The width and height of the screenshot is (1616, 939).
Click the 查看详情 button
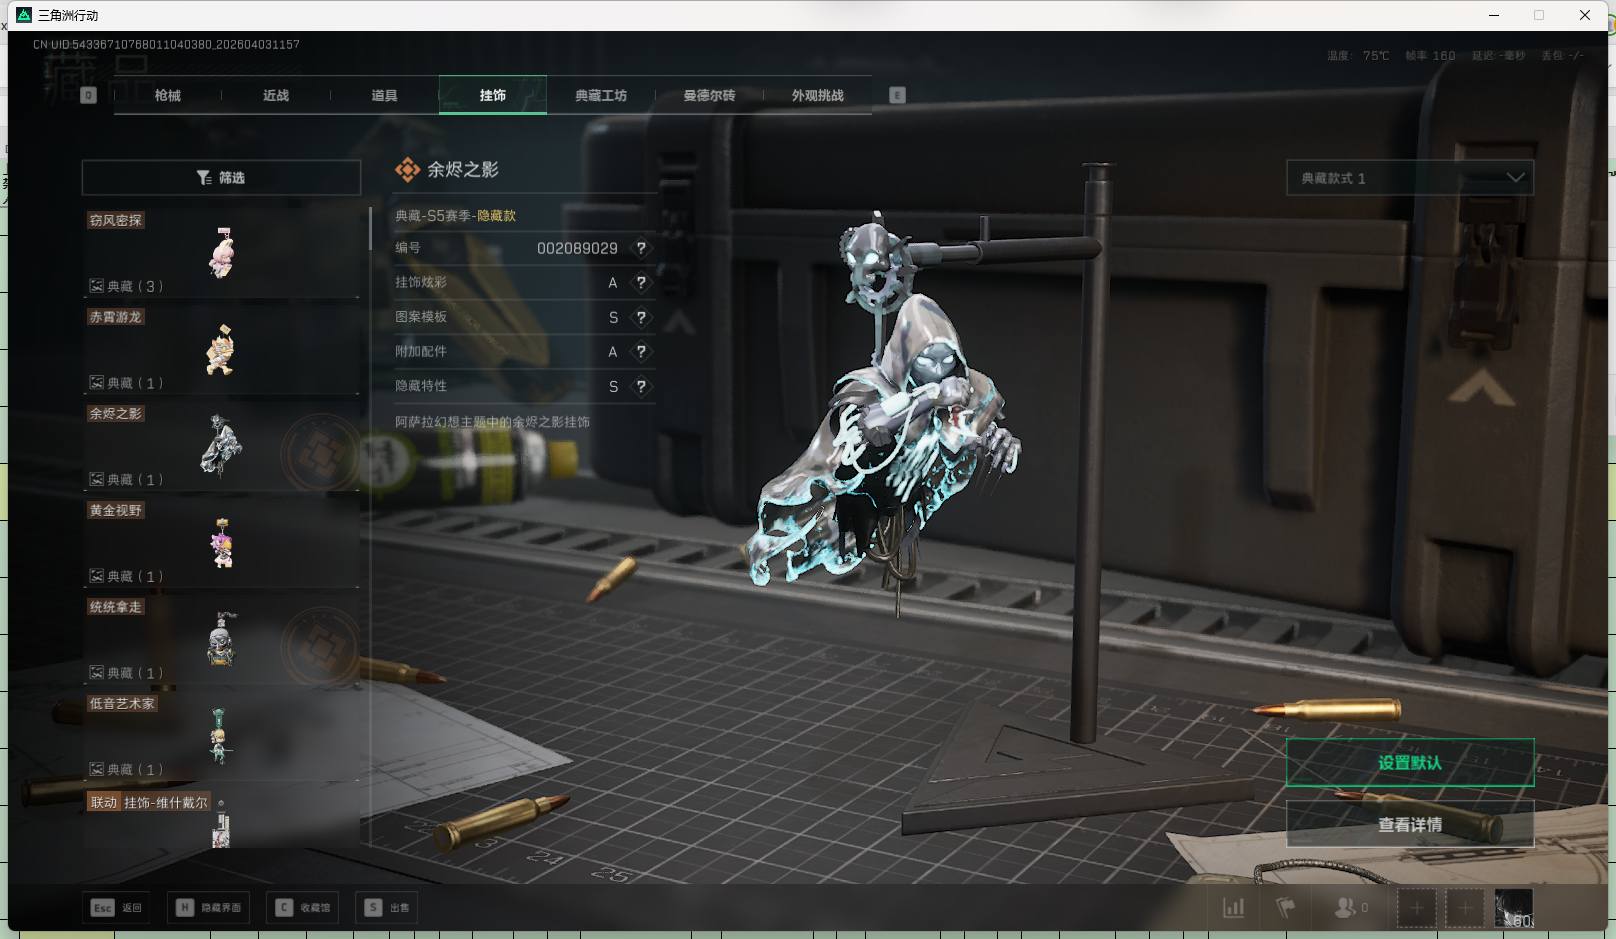click(x=1409, y=825)
